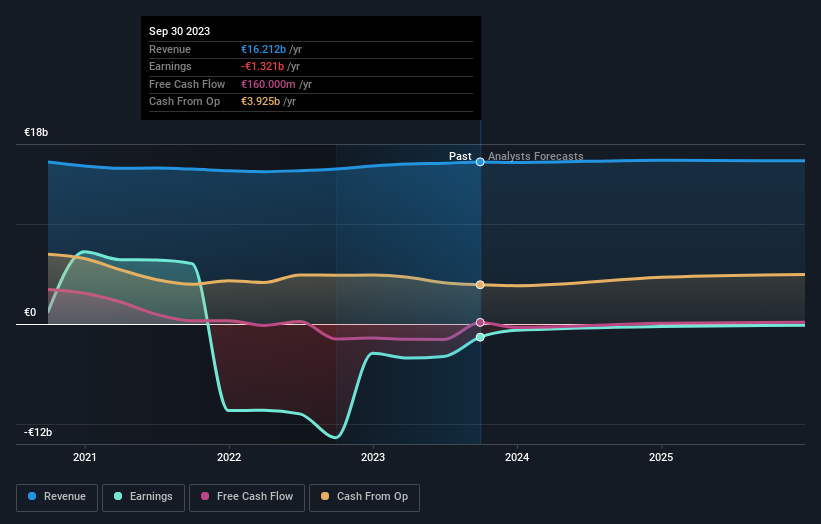Viewport: 821px width, 524px height.
Task: Click the Revenue row label in tooltip
Action: [x=170, y=49]
